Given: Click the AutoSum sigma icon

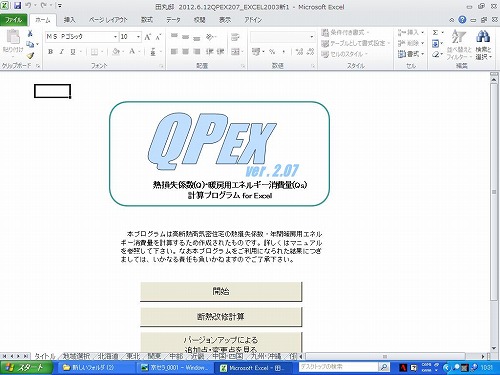Looking at the screenshot, I should (435, 33).
